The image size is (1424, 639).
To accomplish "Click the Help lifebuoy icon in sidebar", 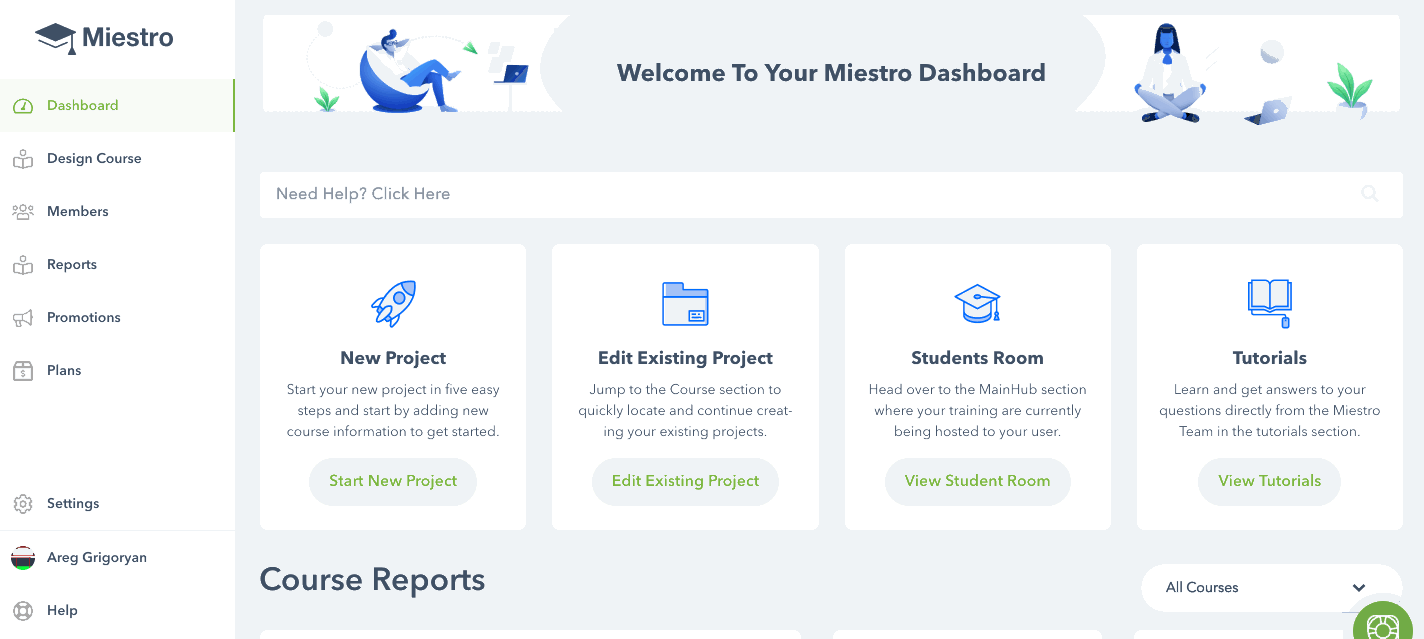I will (23, 611).
